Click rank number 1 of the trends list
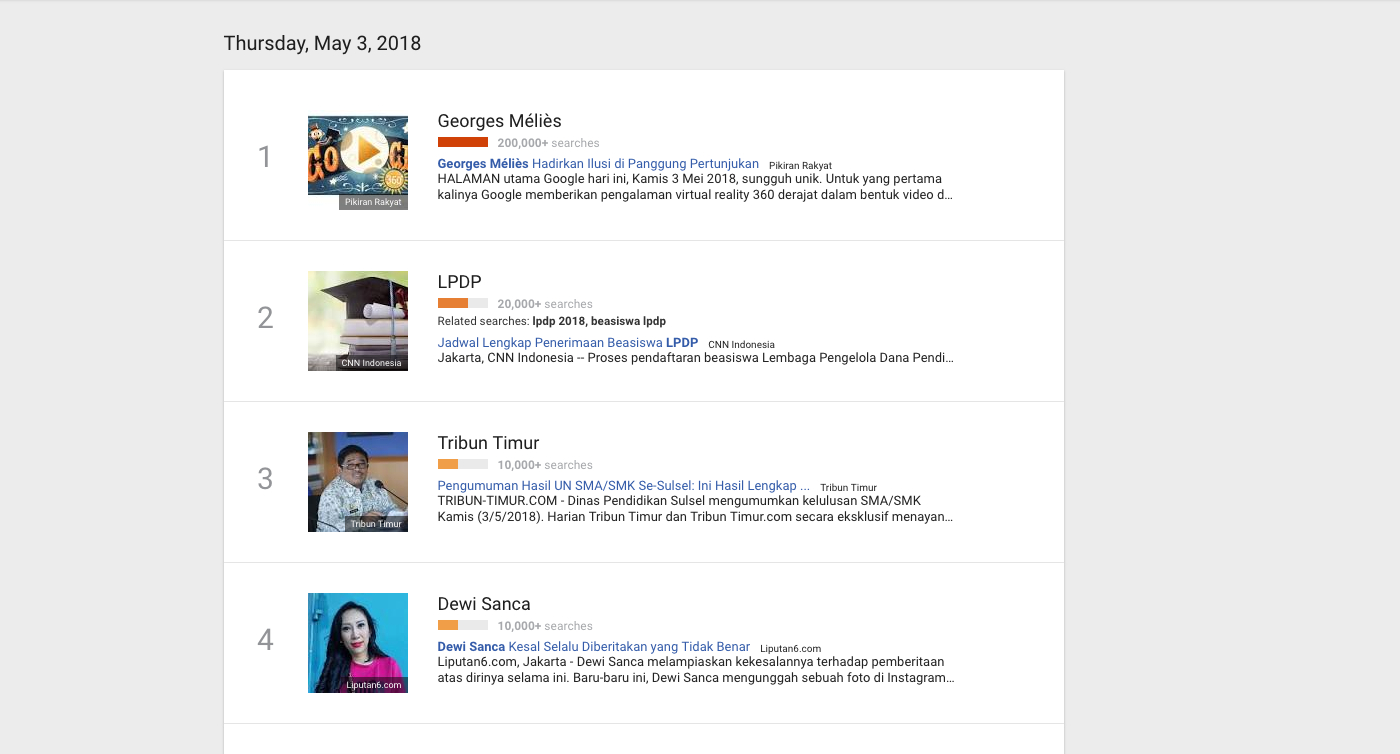The height and width of the screenshot is (754, 1400). point(265,157)
